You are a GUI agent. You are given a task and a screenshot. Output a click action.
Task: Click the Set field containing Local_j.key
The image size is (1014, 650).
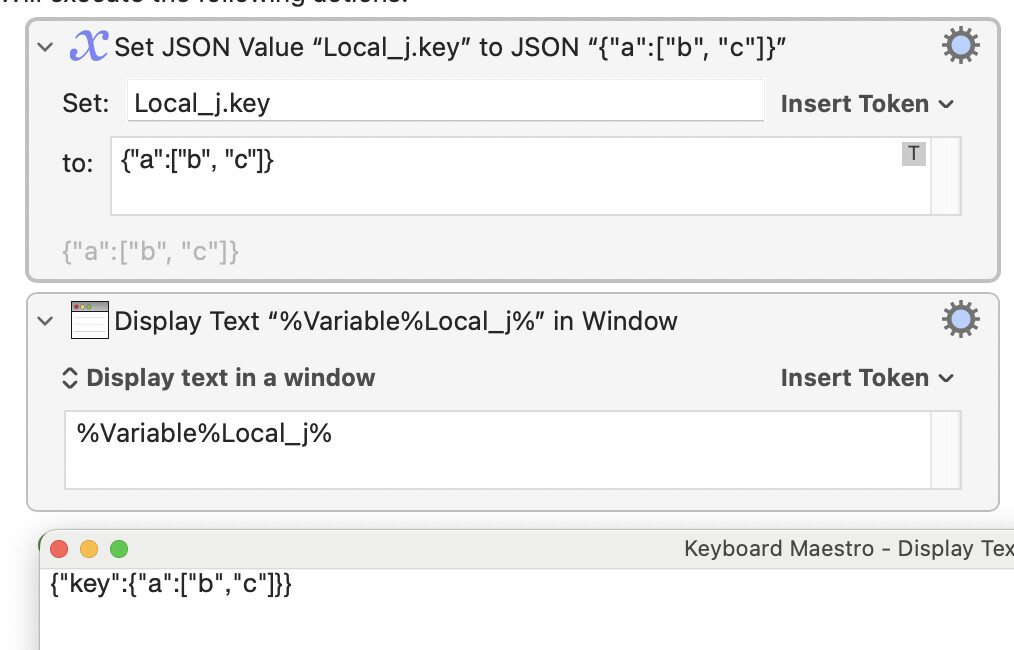(x=446, y=100)
